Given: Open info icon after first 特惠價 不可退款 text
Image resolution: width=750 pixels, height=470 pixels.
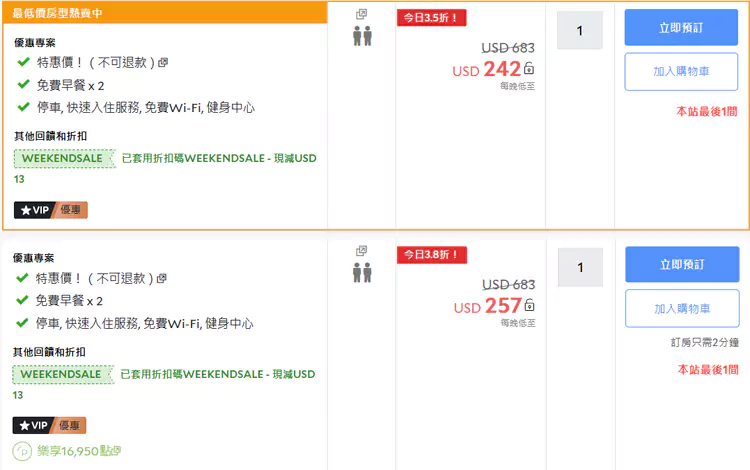Looking at the screenshot, I should click(163, 63).
